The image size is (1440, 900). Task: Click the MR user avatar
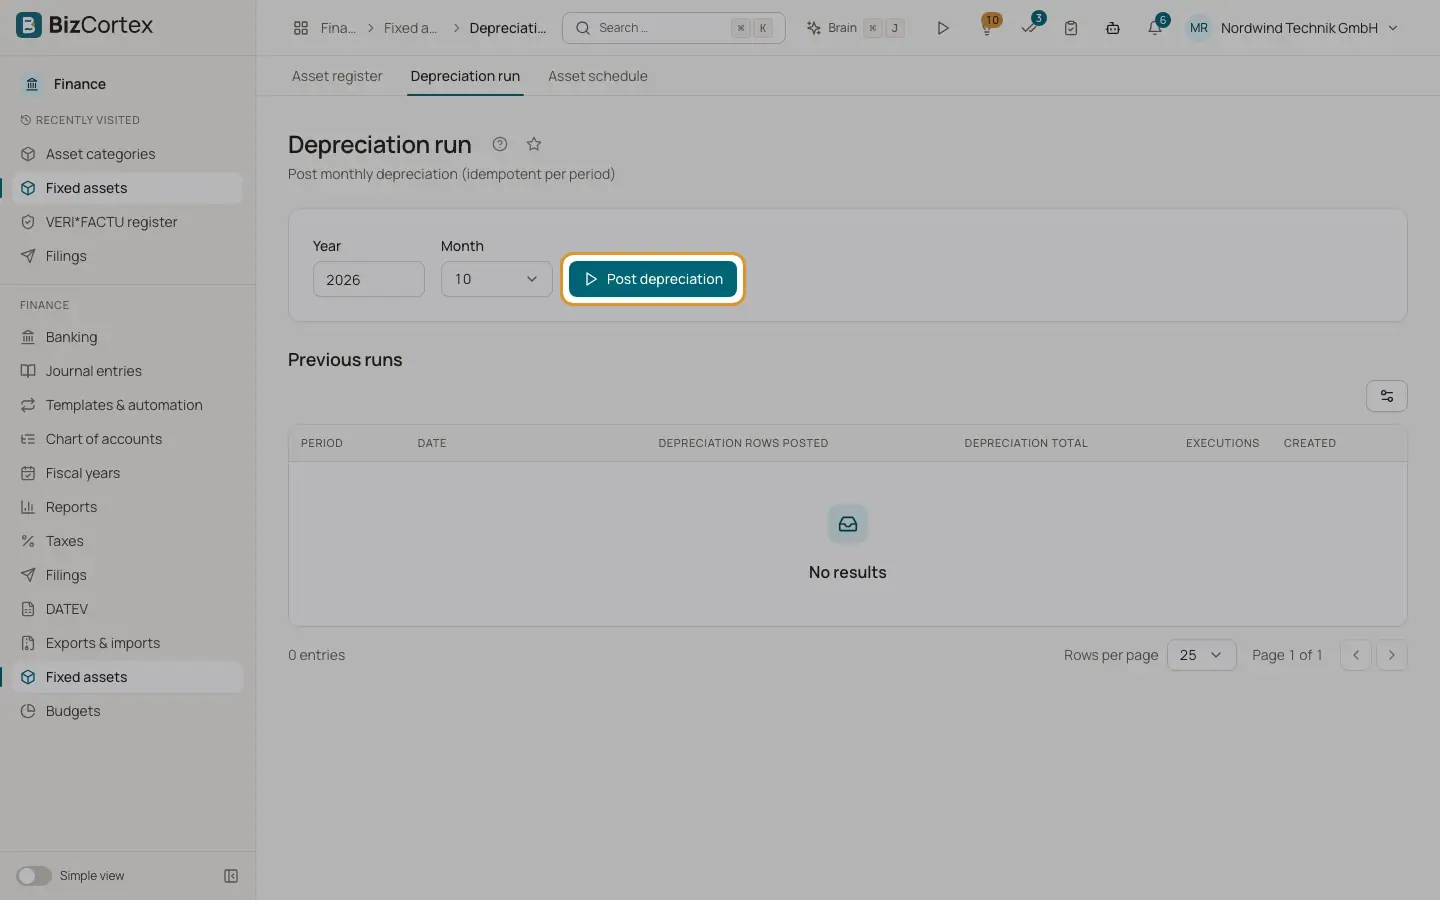[1199, 28]
